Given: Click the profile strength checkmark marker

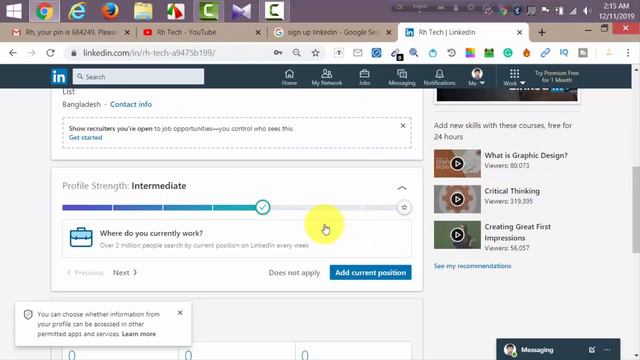Looking at the screenshot, I should pos(263,207).
